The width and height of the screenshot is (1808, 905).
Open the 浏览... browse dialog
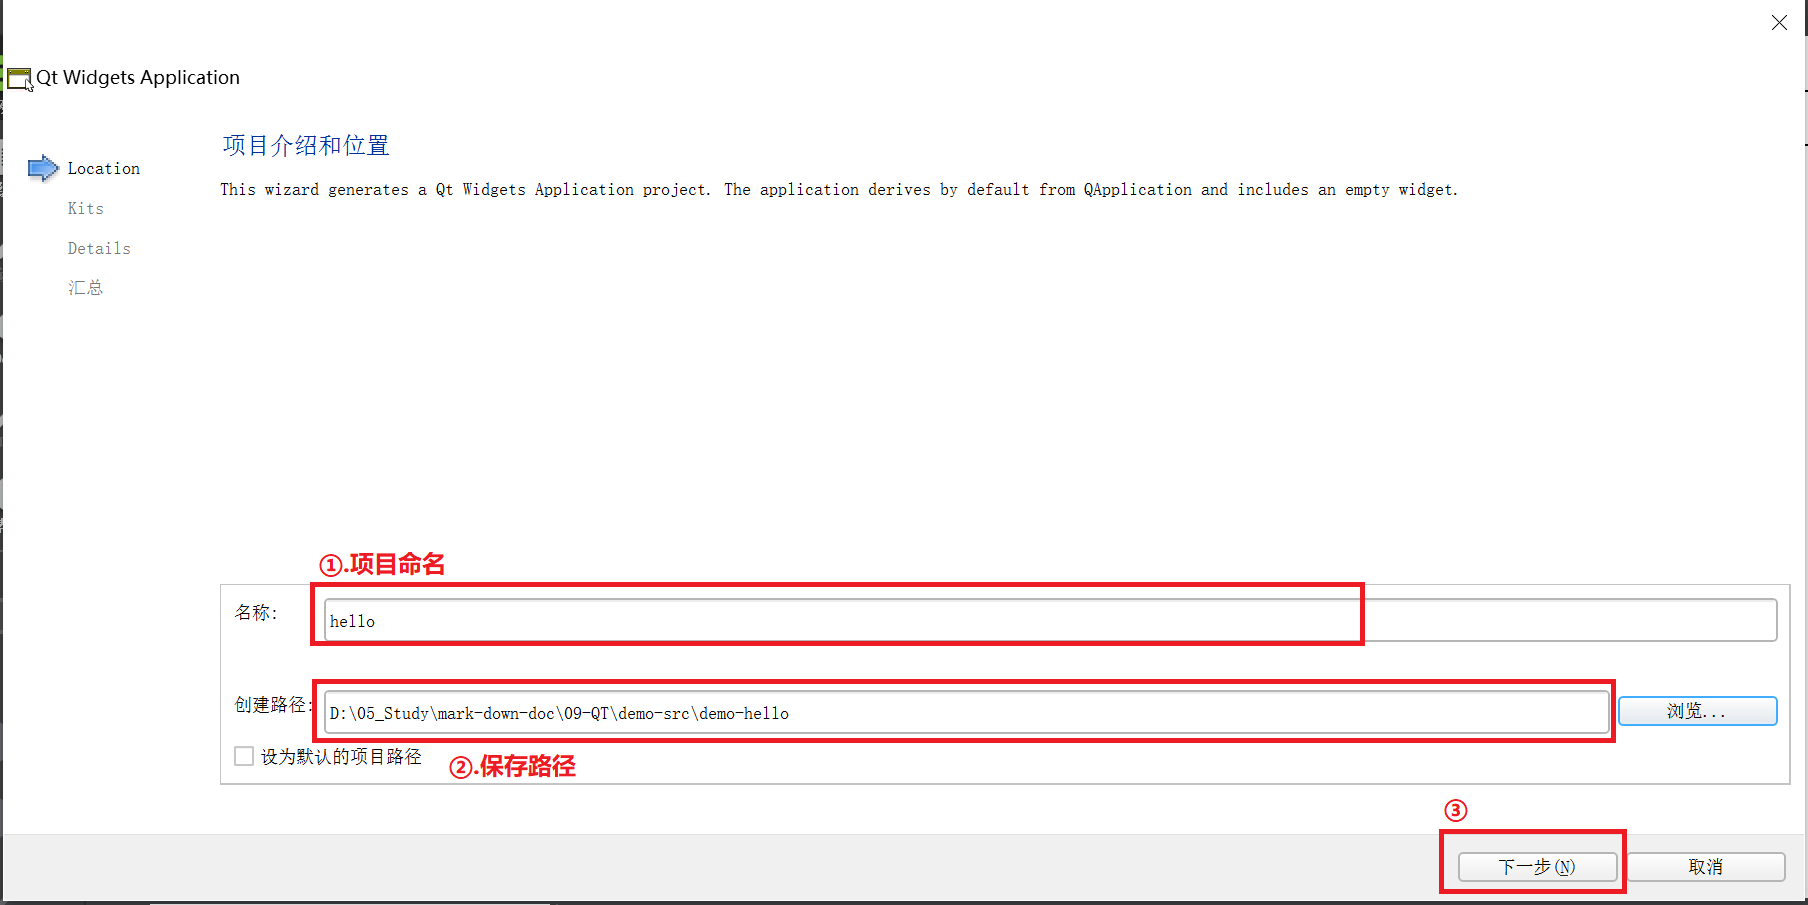(x=1697, y=711)
